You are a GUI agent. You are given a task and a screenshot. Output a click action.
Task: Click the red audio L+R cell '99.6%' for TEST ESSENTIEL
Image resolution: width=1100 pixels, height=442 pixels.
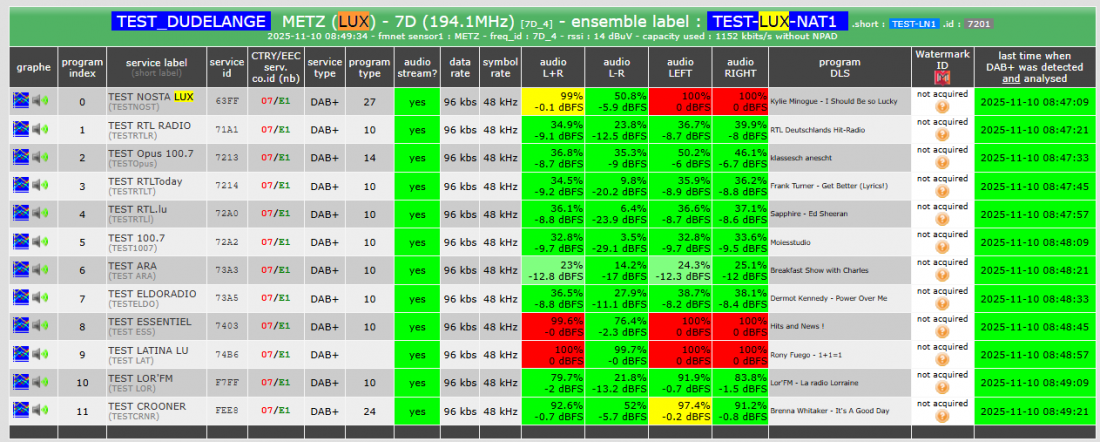click(552, 326)
